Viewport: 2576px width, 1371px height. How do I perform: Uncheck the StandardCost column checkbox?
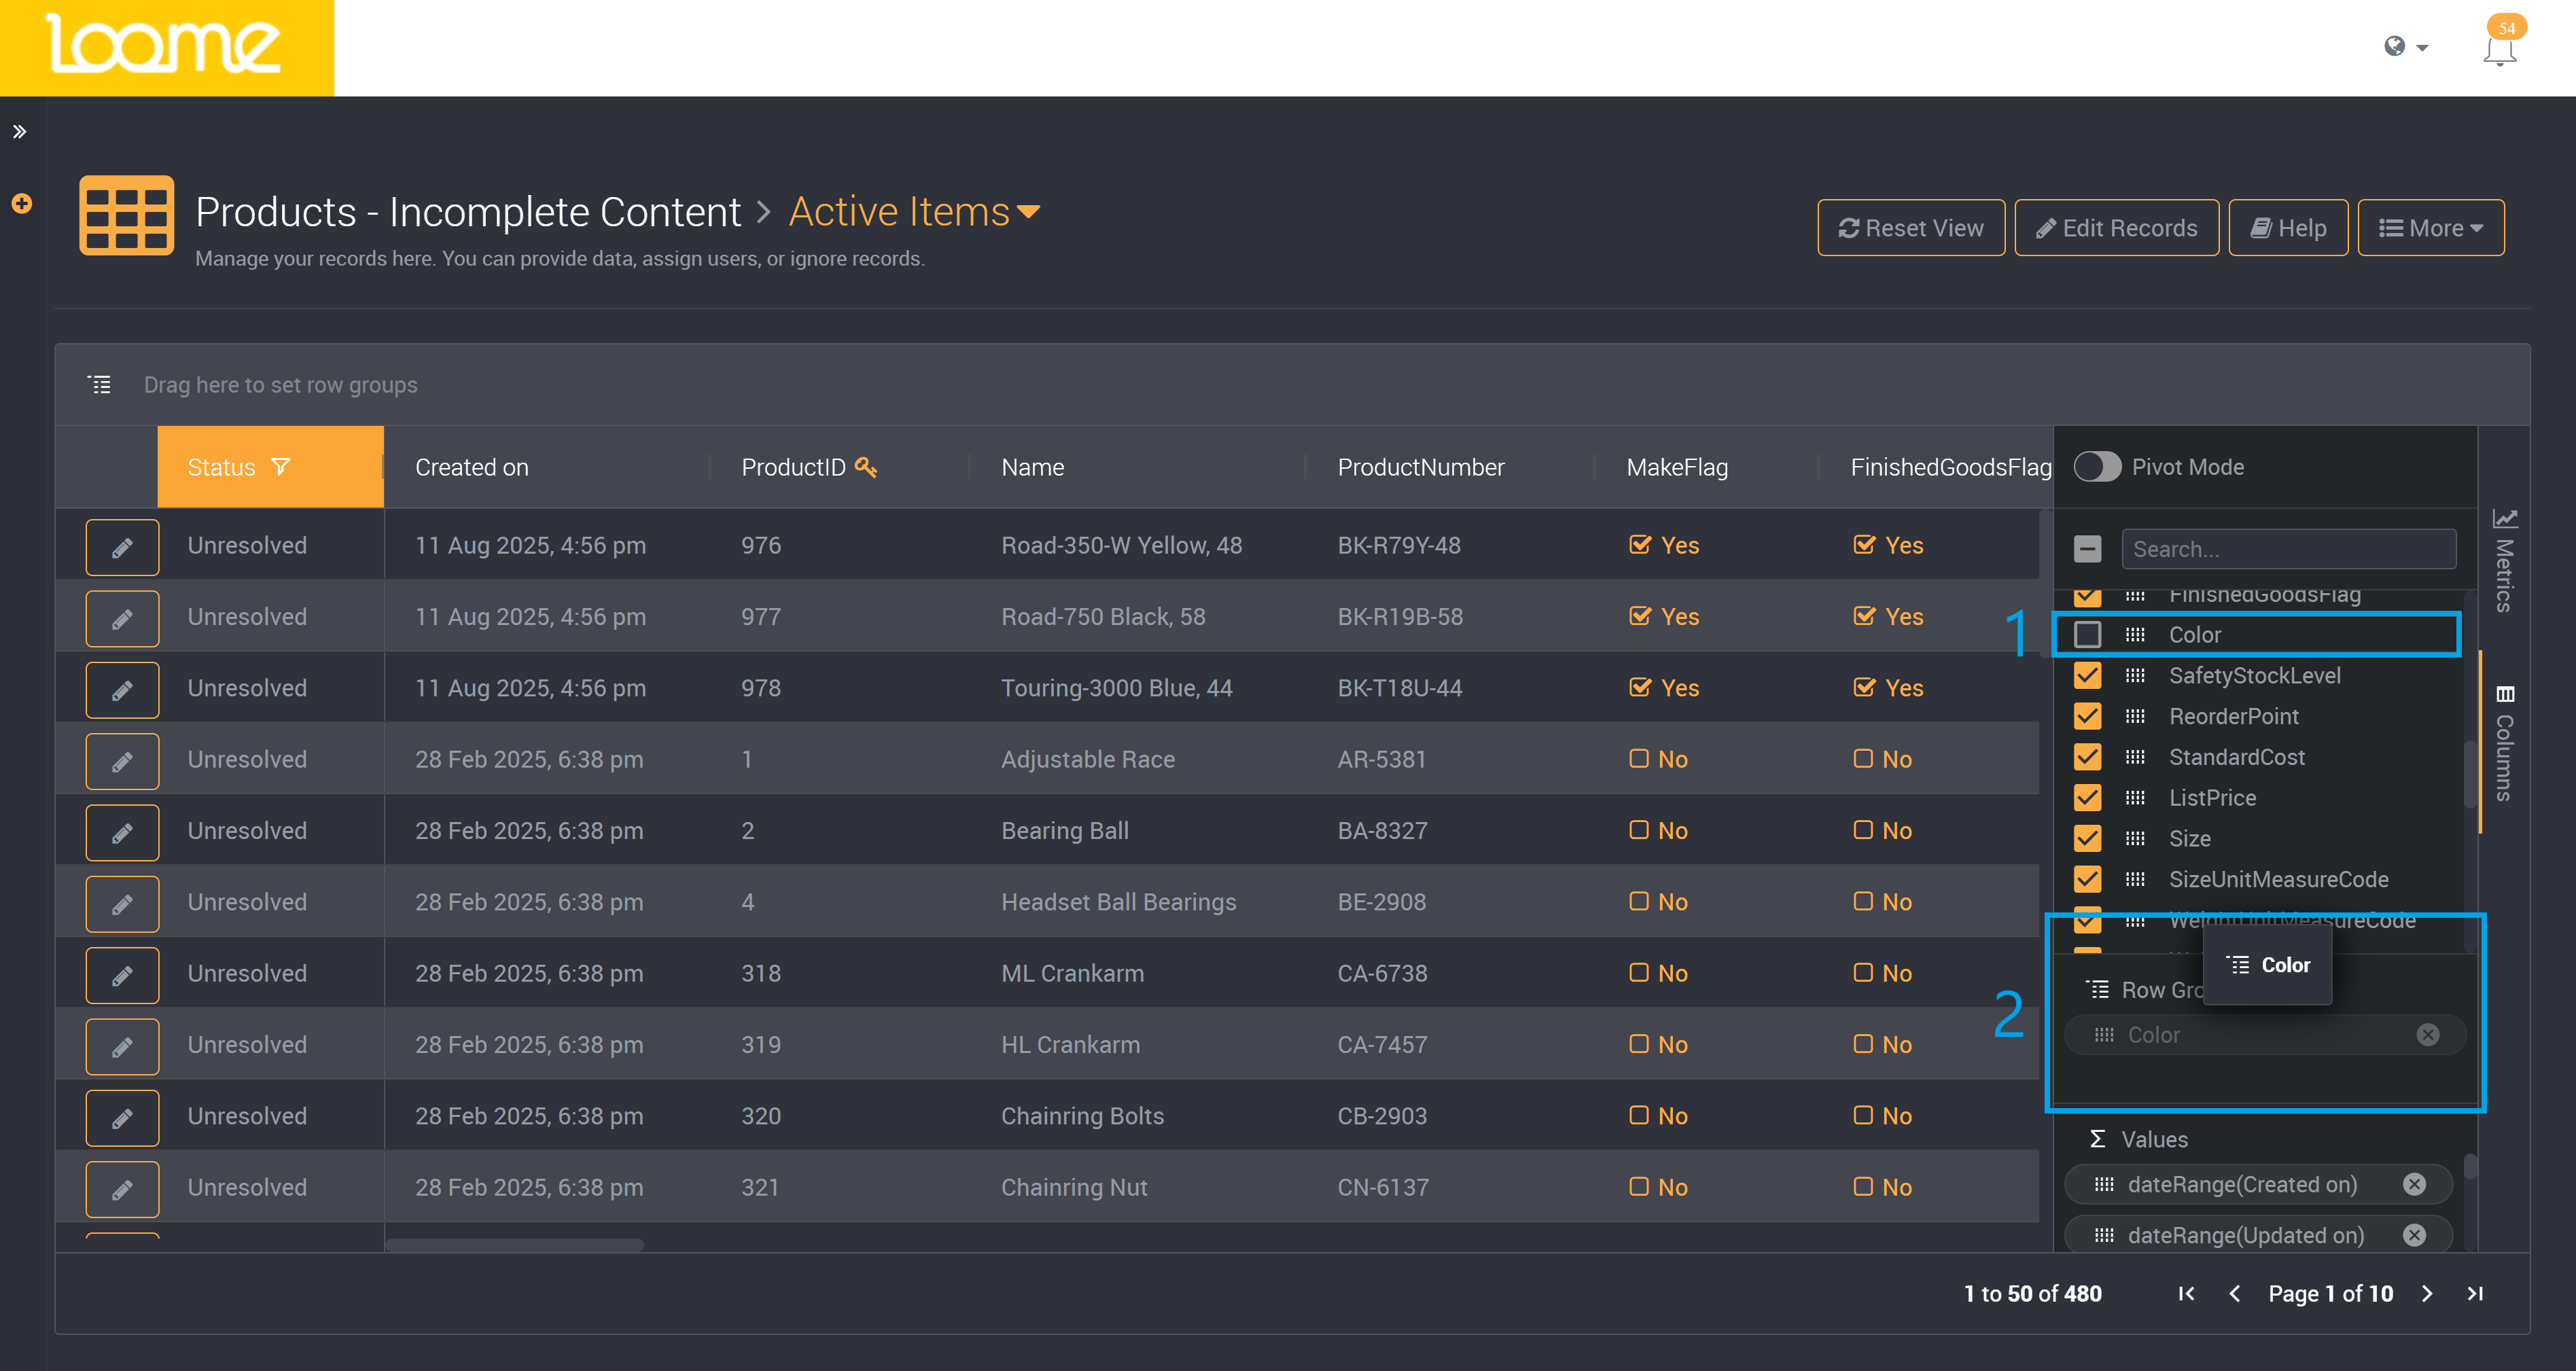(x=2087, y=757)
